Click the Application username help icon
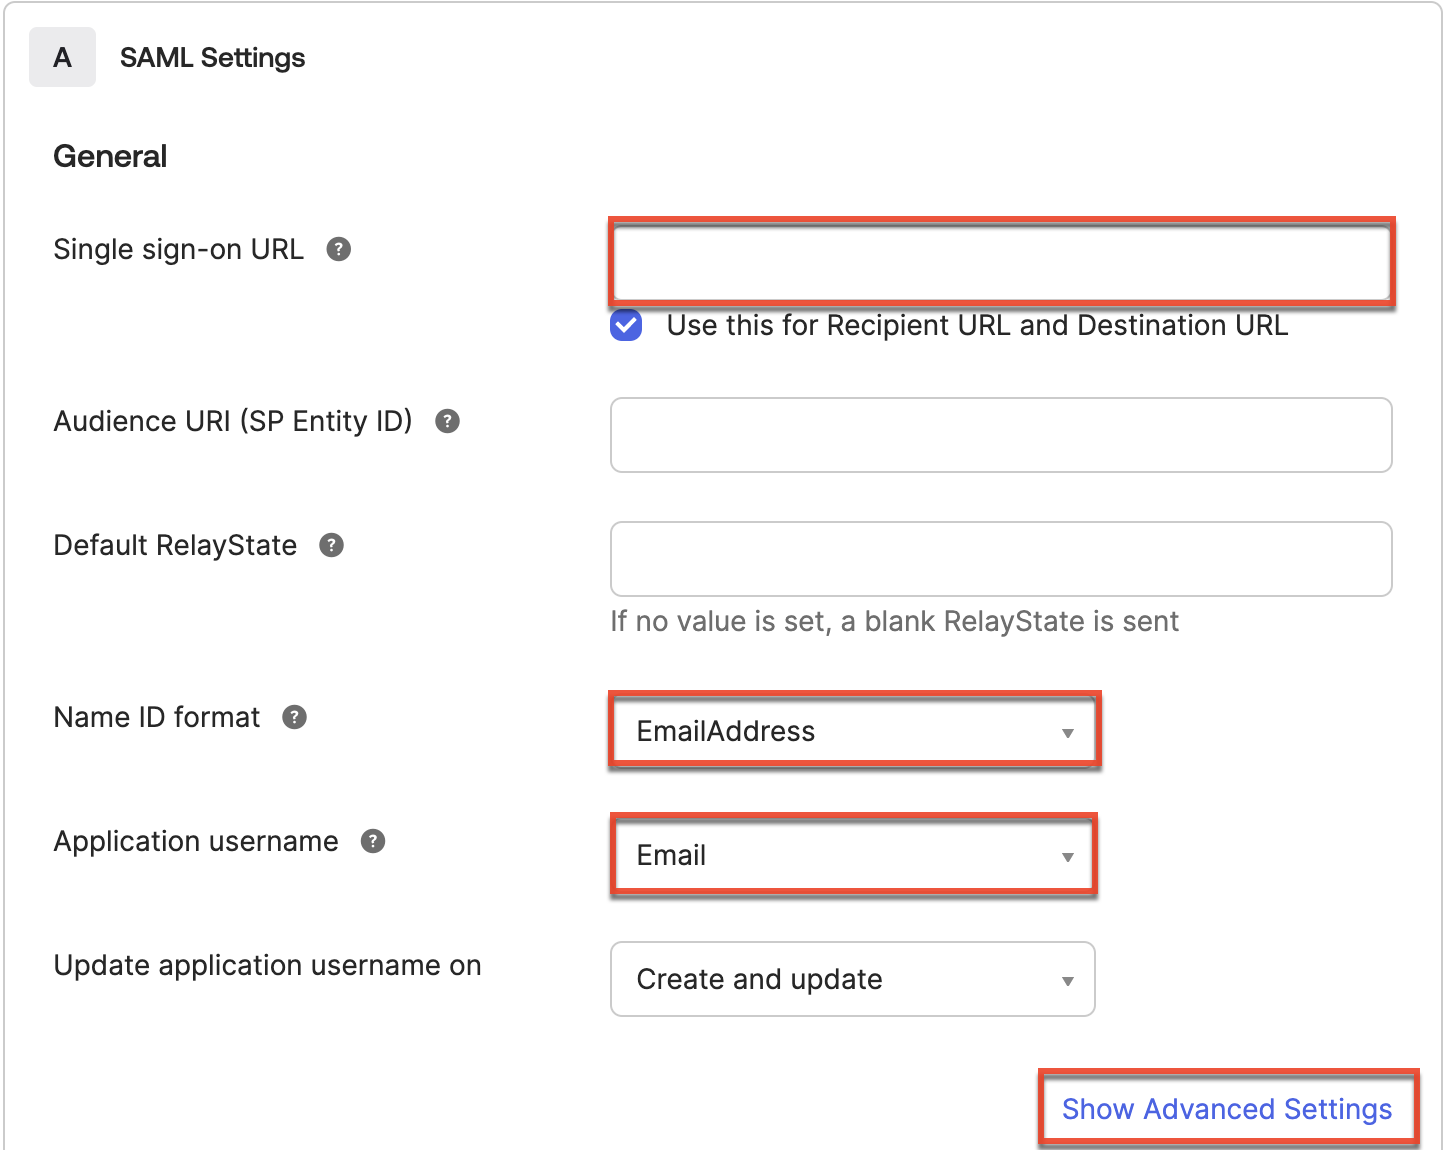 [x=372, y=842]
